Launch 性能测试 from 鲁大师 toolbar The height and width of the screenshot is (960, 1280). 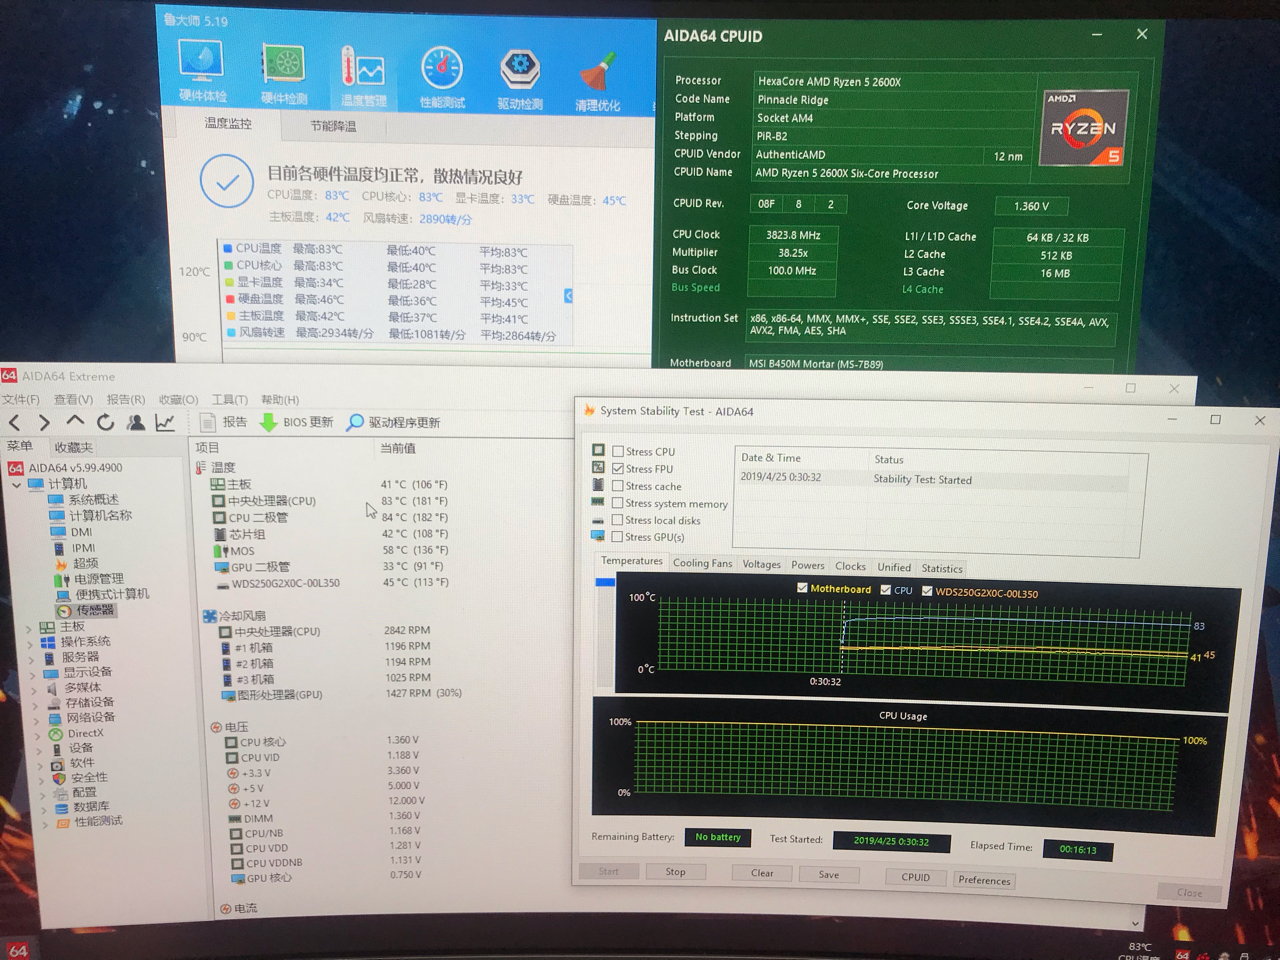tap(441, 68)
